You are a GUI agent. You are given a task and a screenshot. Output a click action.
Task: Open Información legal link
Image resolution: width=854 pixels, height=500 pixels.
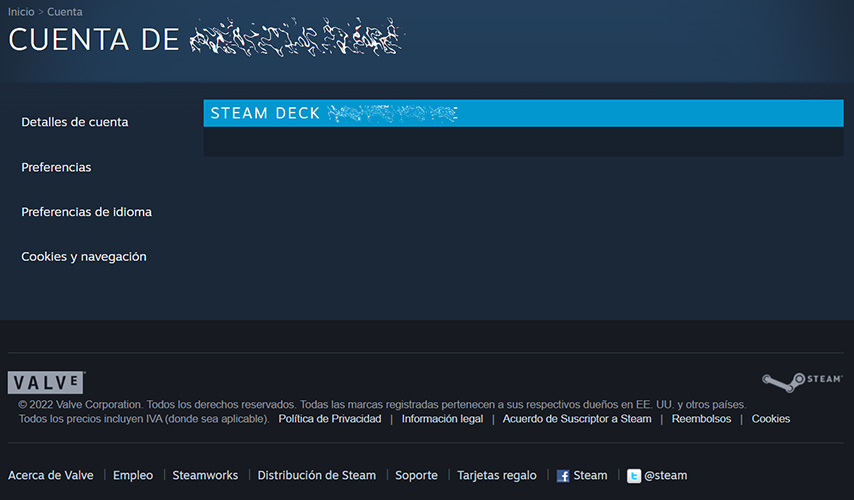tap(442, 419)
